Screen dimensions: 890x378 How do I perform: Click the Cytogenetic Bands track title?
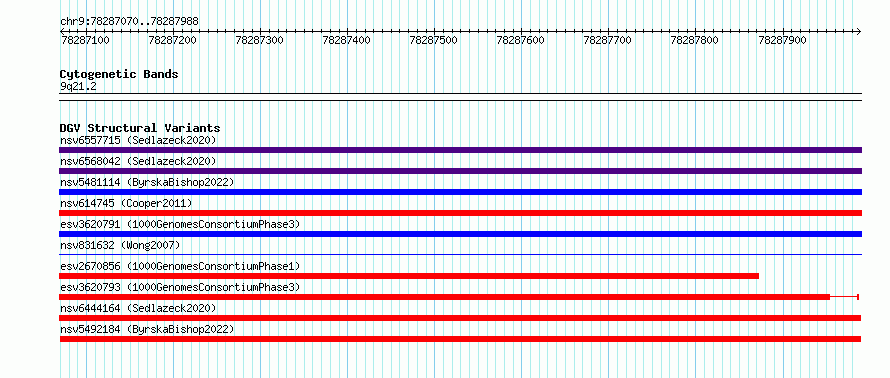coord(119,74)
